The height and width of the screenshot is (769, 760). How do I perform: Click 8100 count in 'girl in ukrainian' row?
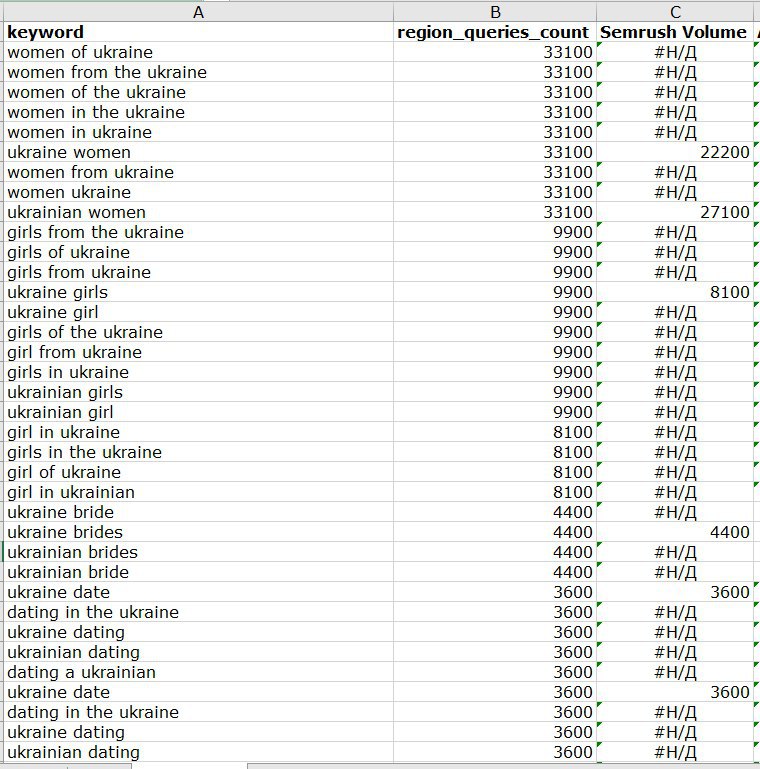click(495, 492)
